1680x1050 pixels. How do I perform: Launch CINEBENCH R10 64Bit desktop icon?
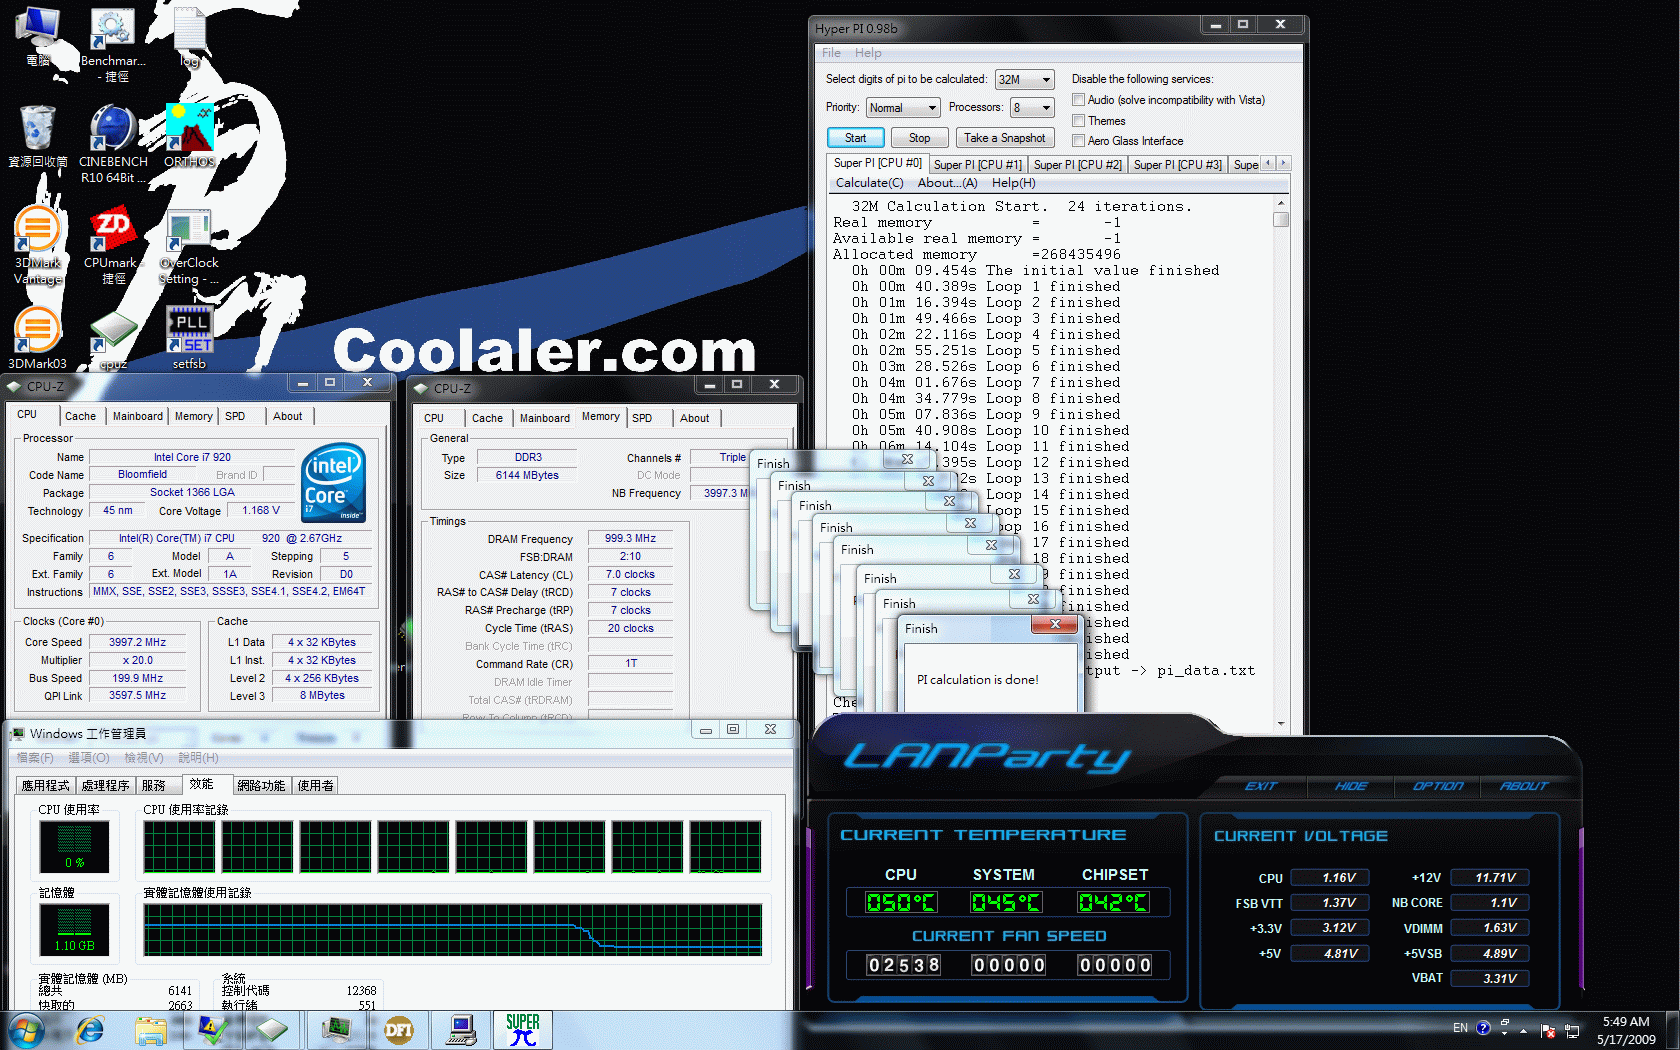coord(113,144)
